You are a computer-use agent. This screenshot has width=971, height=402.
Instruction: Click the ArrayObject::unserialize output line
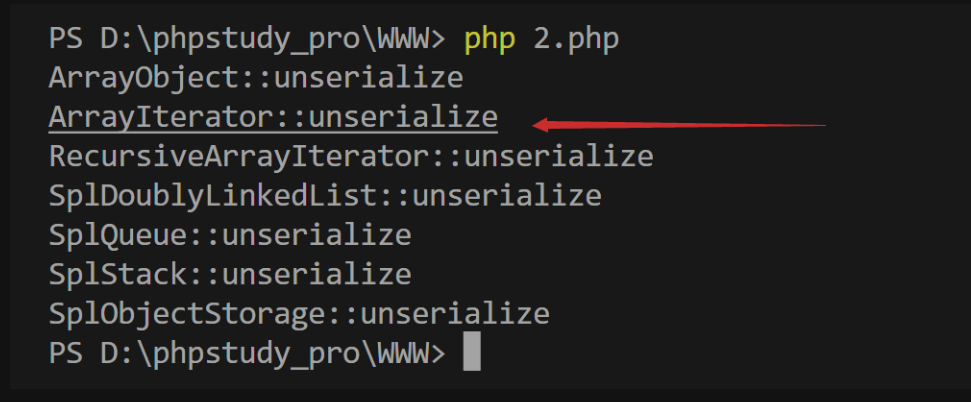coord(256,79)
